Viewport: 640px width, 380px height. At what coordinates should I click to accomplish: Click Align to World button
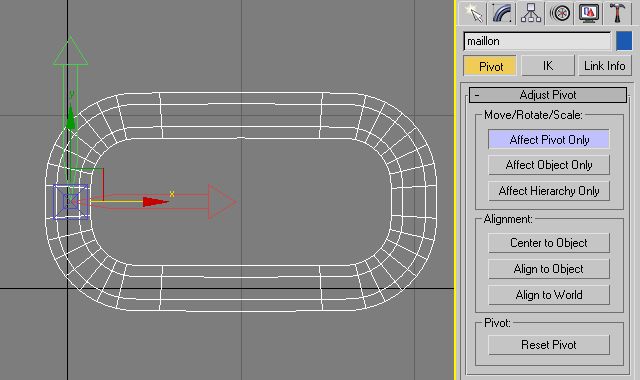pyautogui.click(x=549, y=295)
